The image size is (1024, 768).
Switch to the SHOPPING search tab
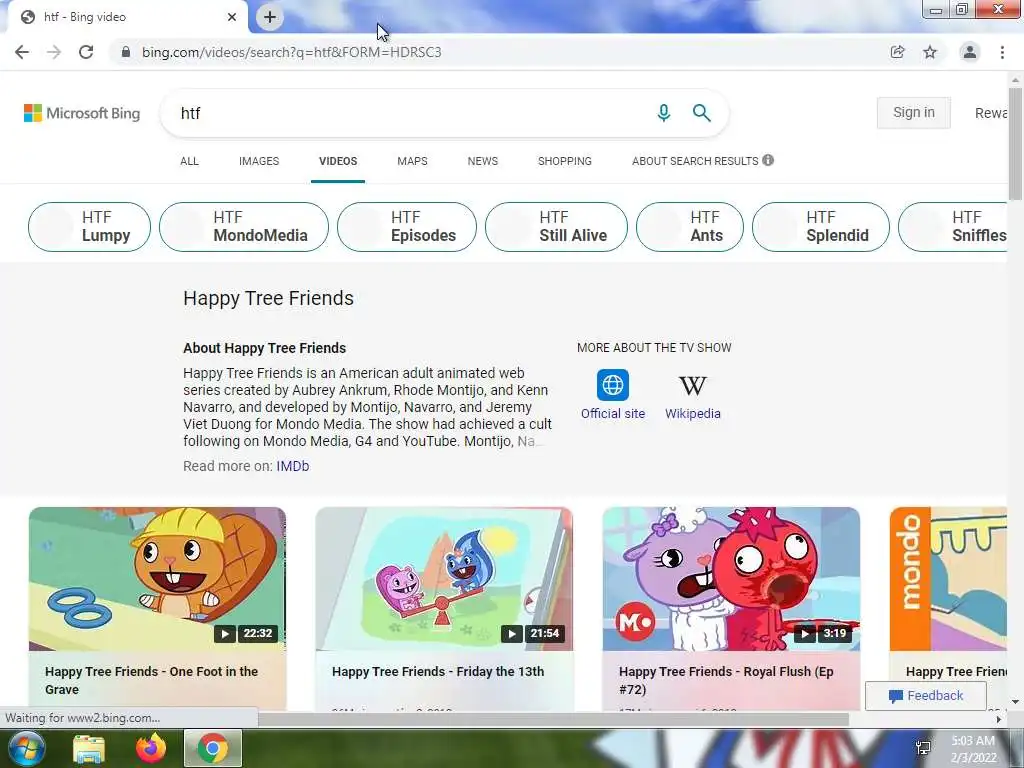(x=565, y=161)
